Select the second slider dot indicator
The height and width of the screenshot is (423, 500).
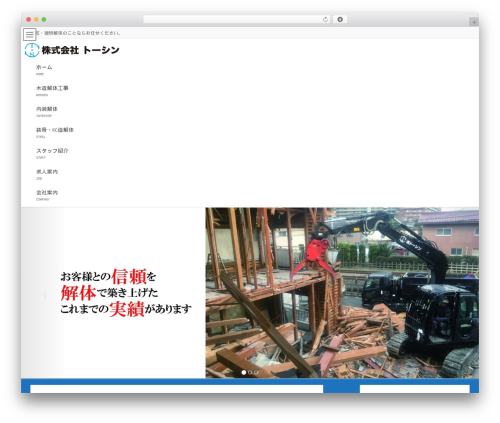(x=250, y=372)
